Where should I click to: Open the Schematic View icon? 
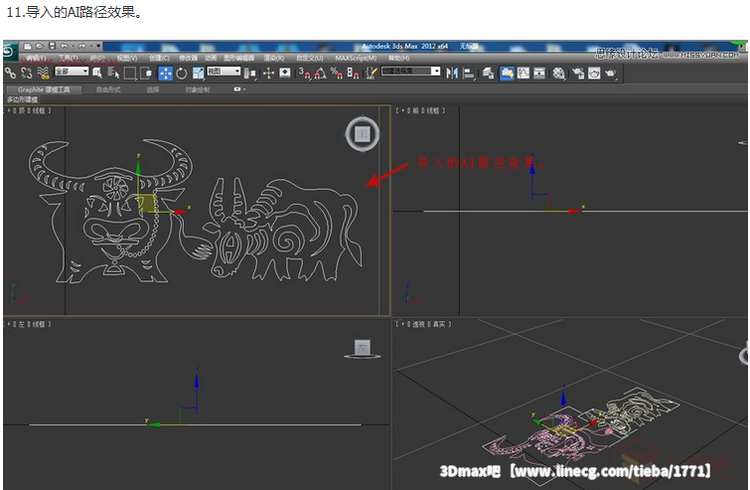pos(540,73)
